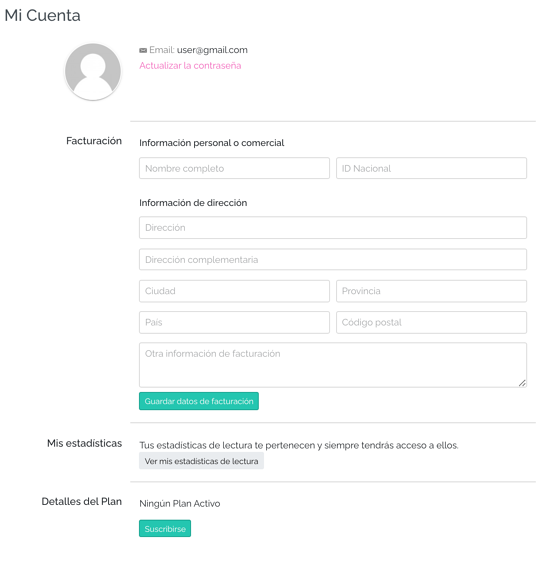The image size is (548, 564).
Task: Save with Guardar datos de facturación
Action: [199, 401]
